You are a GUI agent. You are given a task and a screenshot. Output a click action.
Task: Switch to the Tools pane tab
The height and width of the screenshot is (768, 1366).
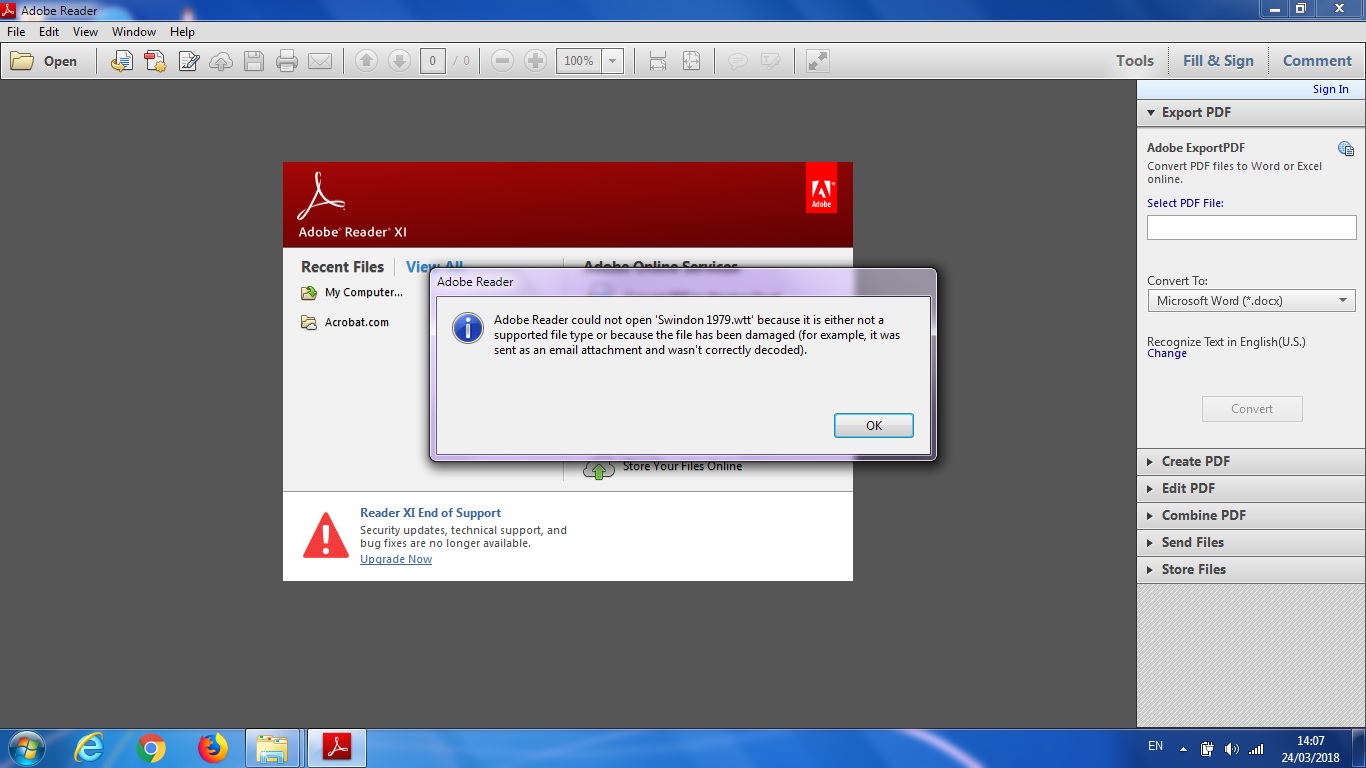(x=1135, y=61)
